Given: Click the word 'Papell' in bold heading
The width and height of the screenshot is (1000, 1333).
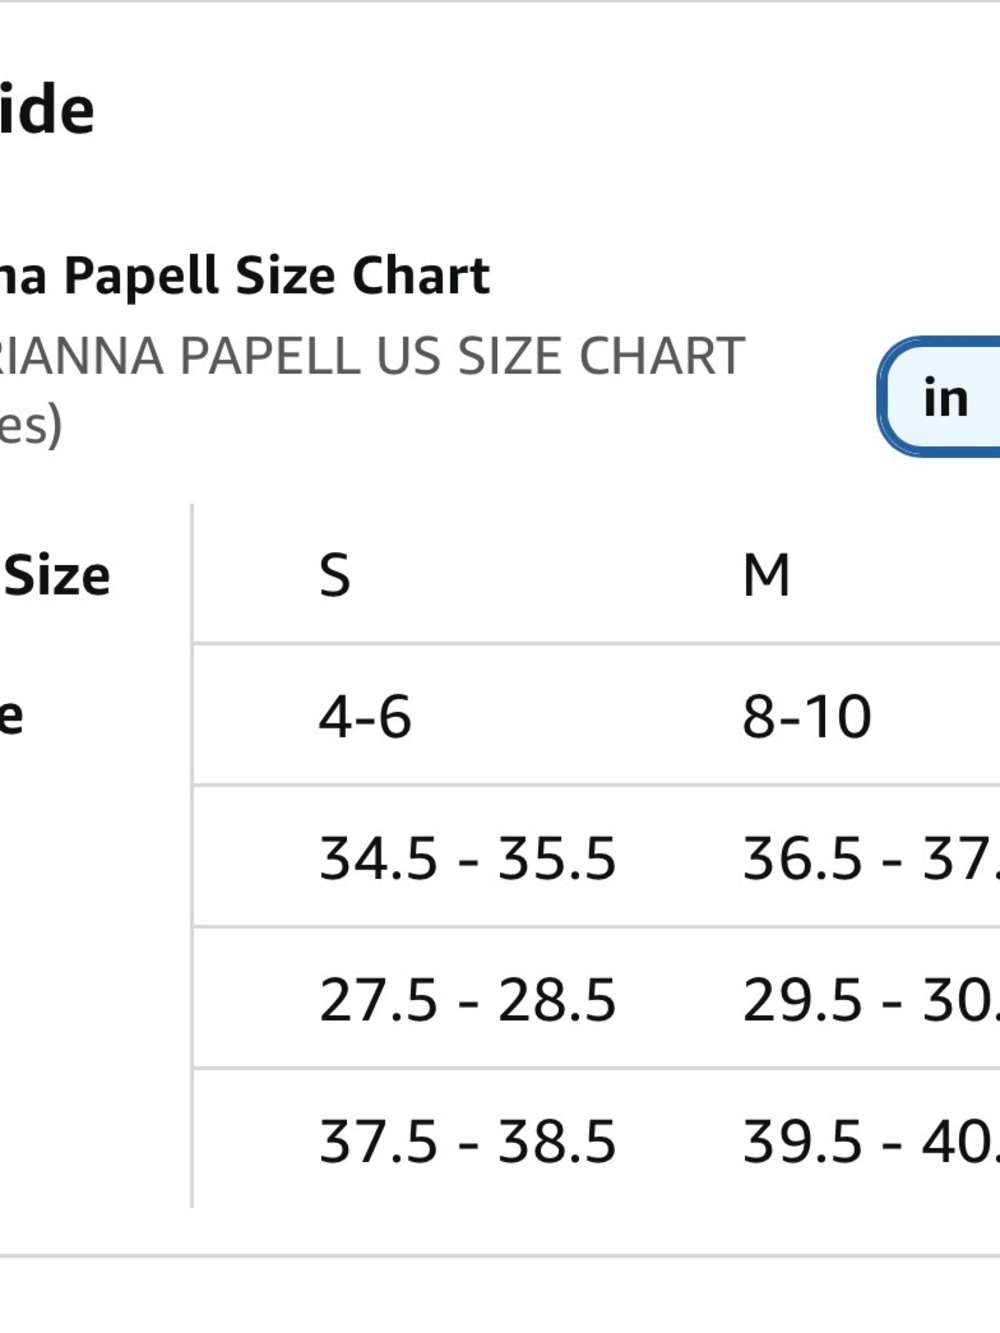Looking at the screenshot, I should coord(141,277).
